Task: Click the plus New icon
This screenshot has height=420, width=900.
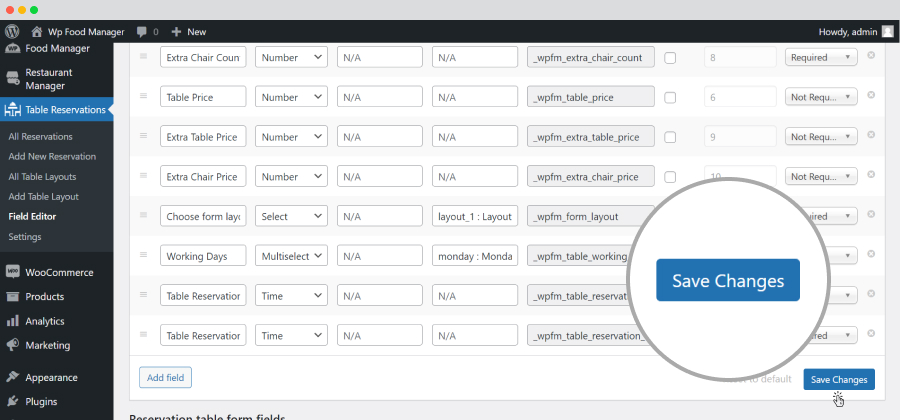Action: point(176,32)
